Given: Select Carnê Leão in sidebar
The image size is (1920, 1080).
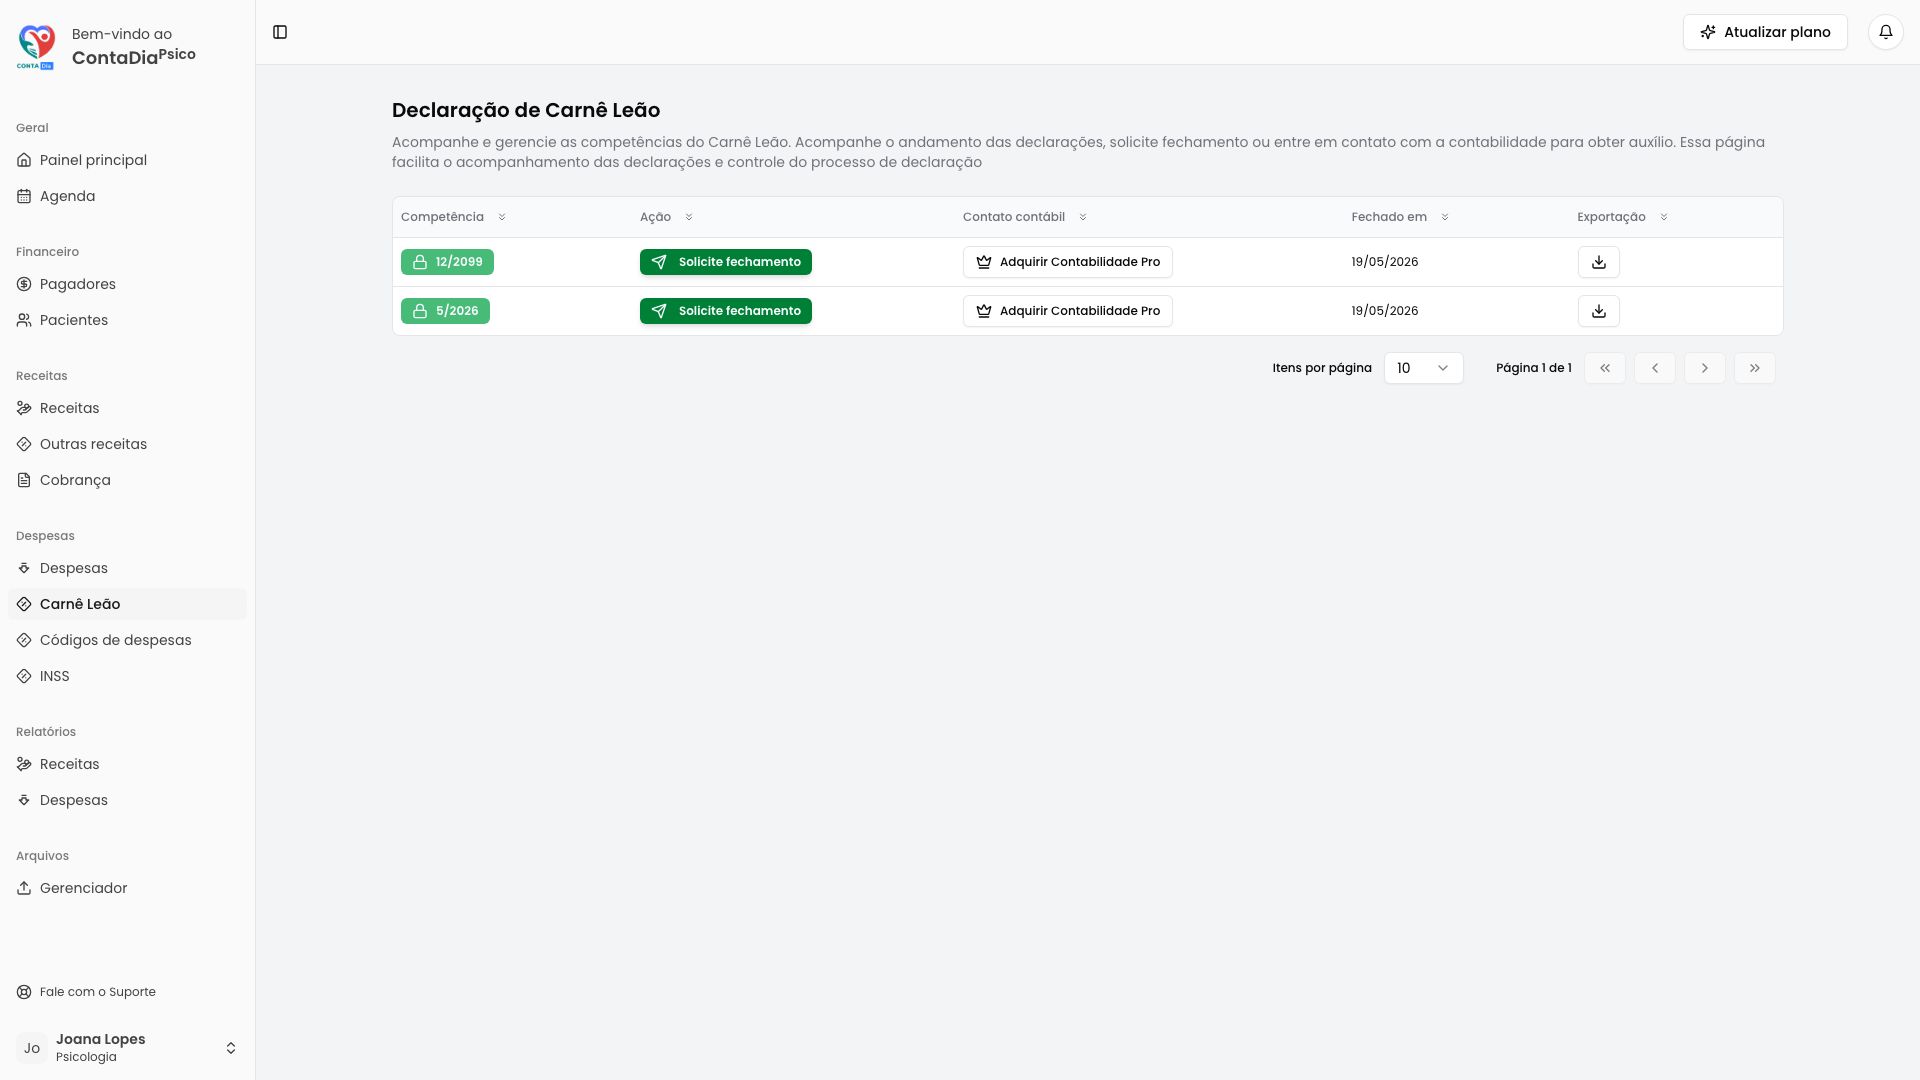Looking at the screenshot, I should click(127, 604).
